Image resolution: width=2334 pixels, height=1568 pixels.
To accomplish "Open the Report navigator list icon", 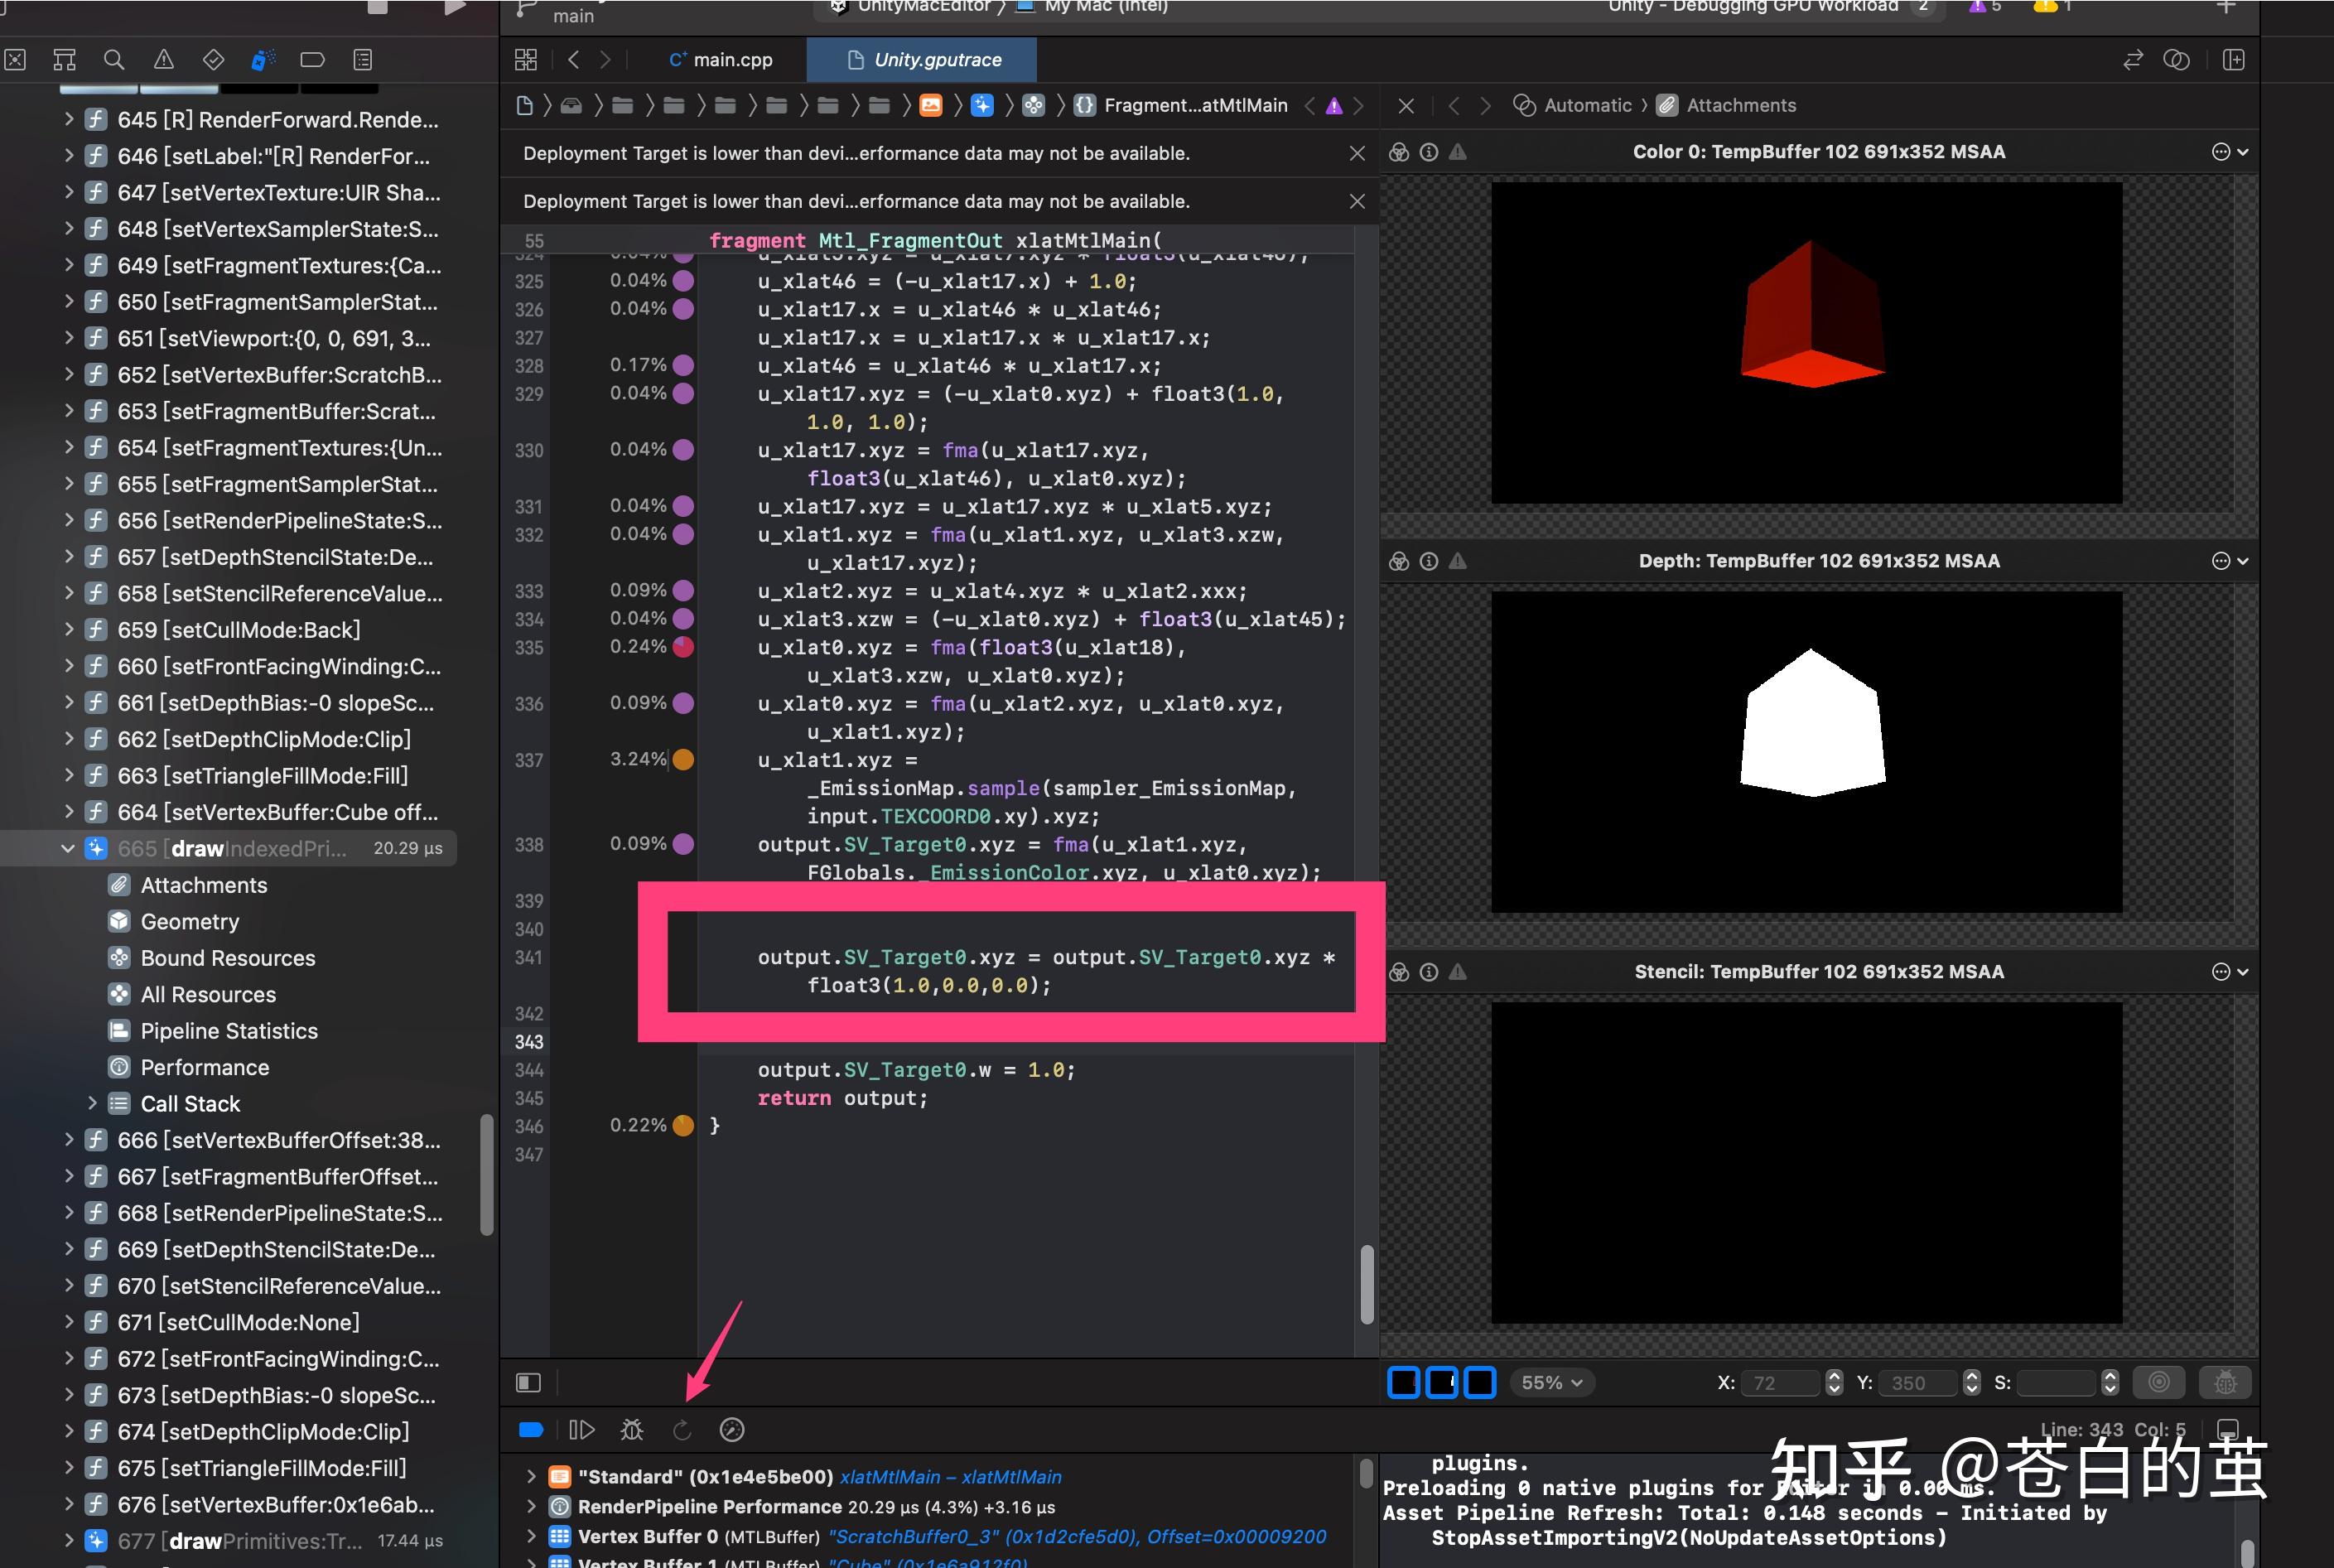I will [x=362, y=60].
